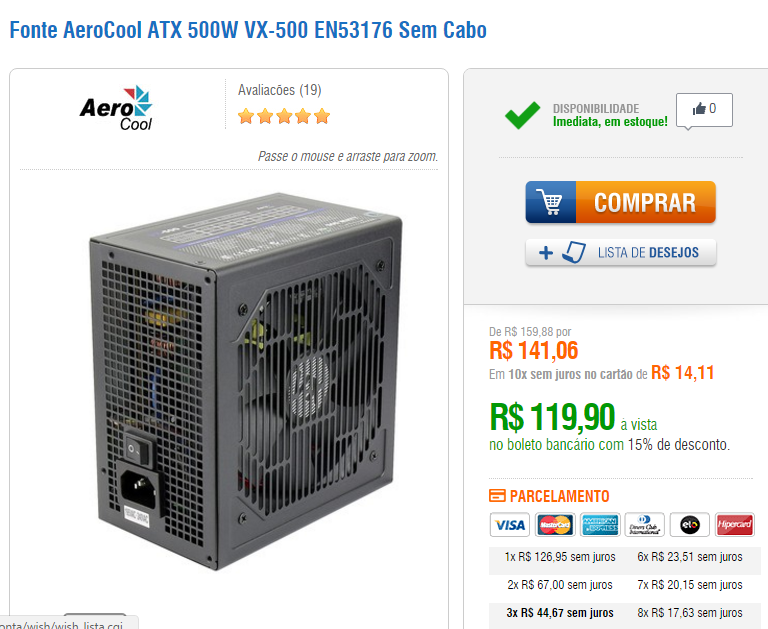Select the Hipercard payment icon
This screenshot has height=629, width=768.
[x=735, y=525]
